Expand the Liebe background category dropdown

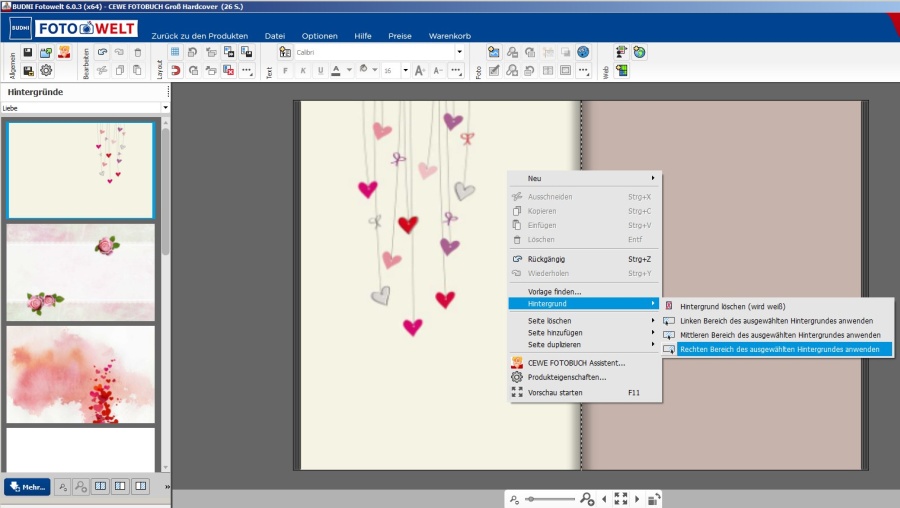[164, 108]
